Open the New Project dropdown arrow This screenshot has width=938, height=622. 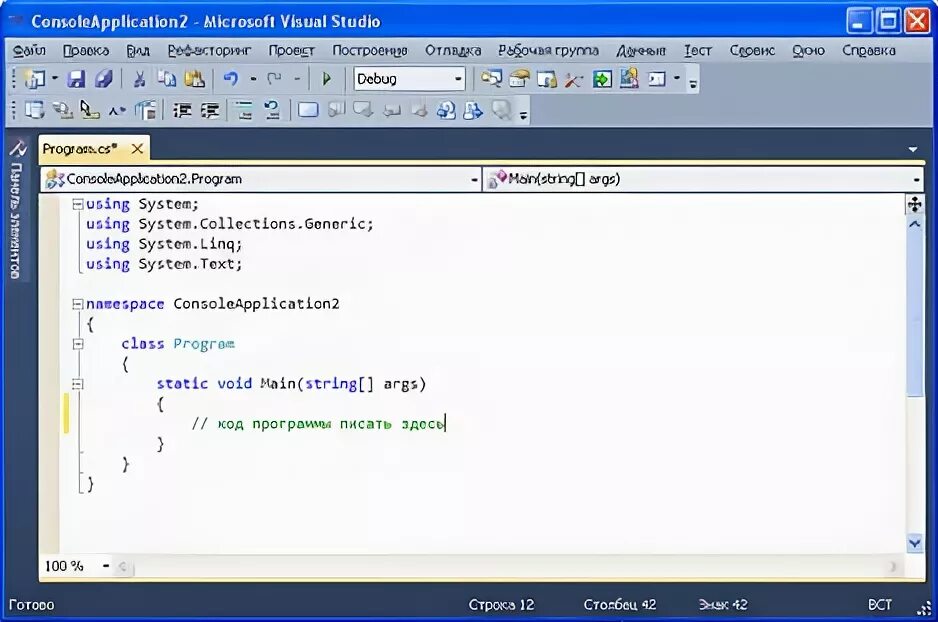54,78
